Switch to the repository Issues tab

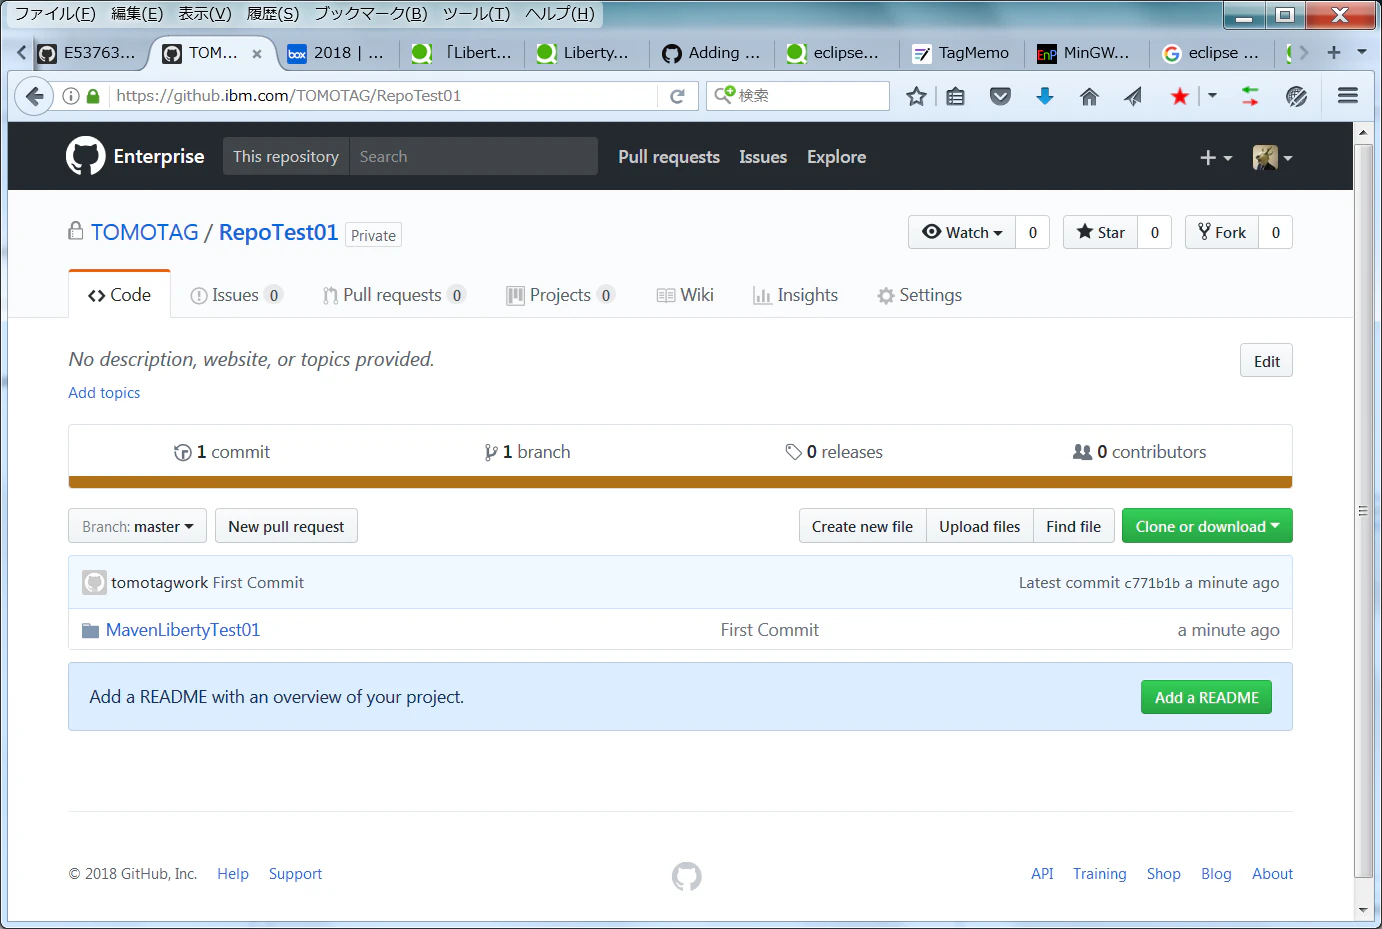click(236, 295)
